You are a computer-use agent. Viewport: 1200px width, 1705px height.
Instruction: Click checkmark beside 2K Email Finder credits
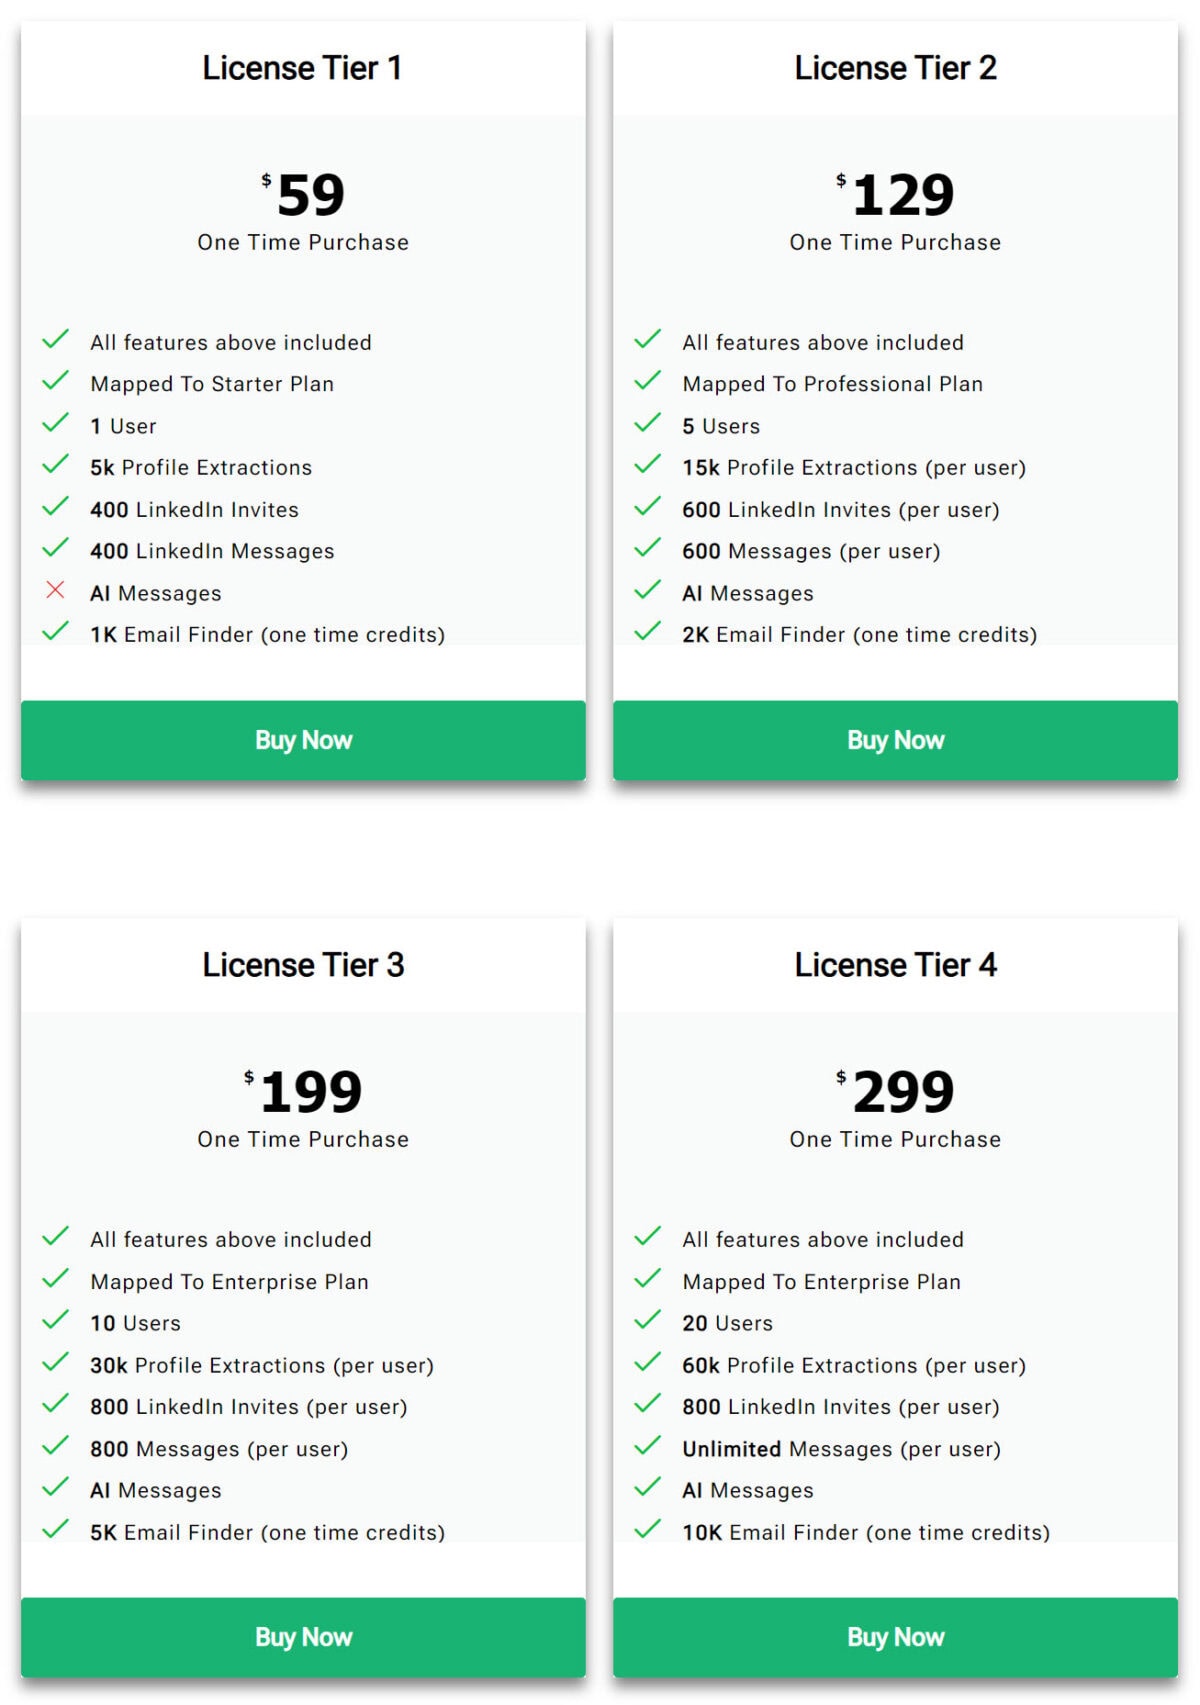click(649, 633)
